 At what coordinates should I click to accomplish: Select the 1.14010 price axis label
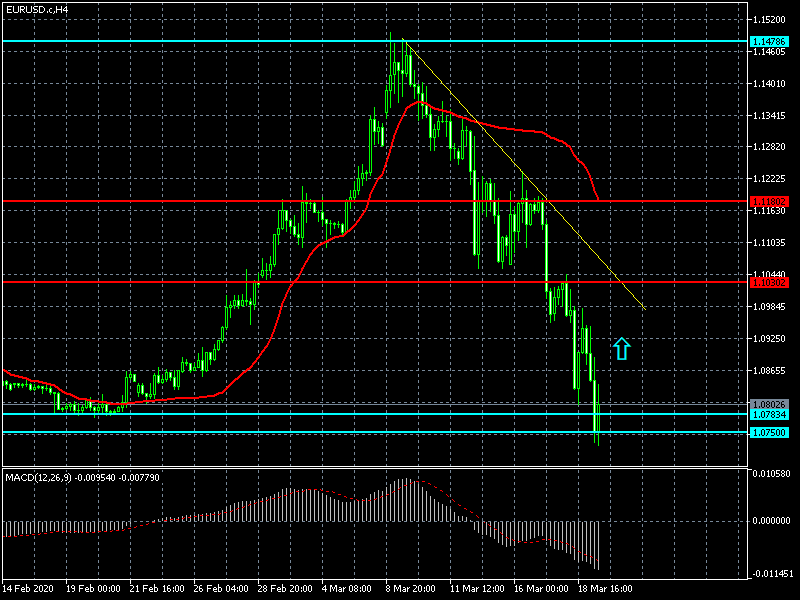[x=769, y=84]
